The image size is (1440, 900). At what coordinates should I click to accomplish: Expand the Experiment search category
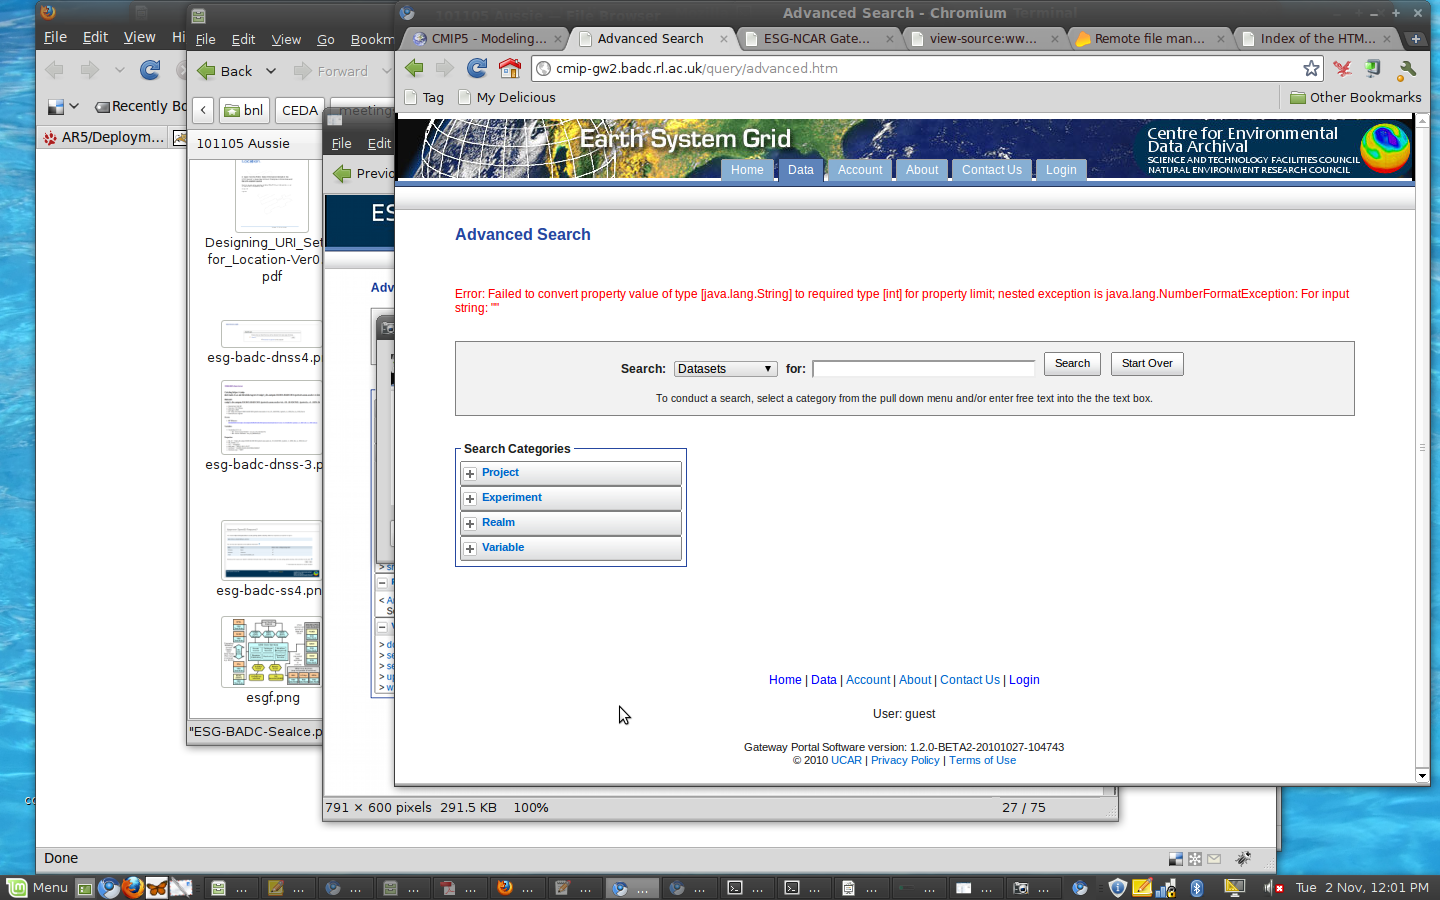470,498
